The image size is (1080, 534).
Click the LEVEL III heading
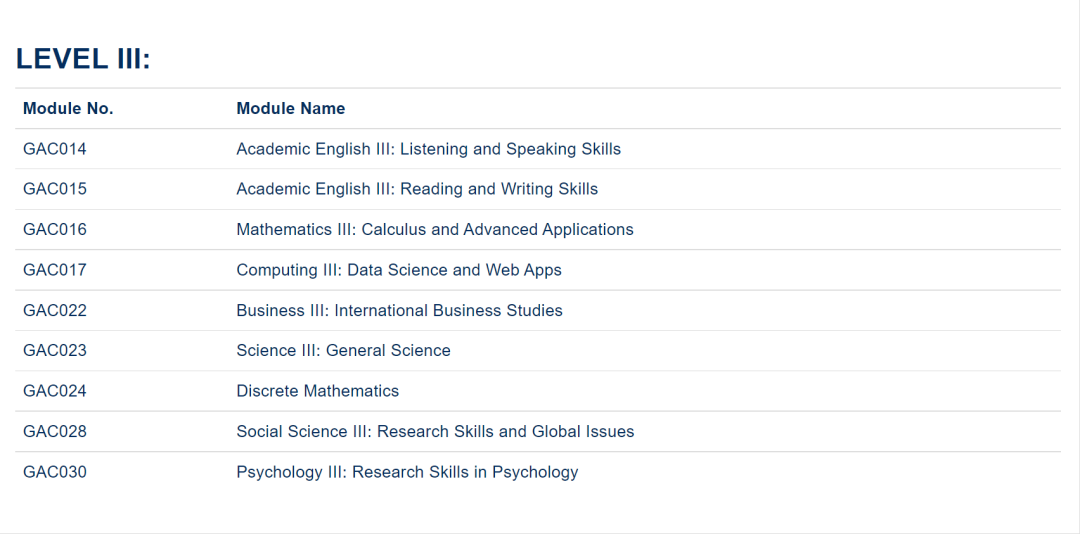[83, 59]
